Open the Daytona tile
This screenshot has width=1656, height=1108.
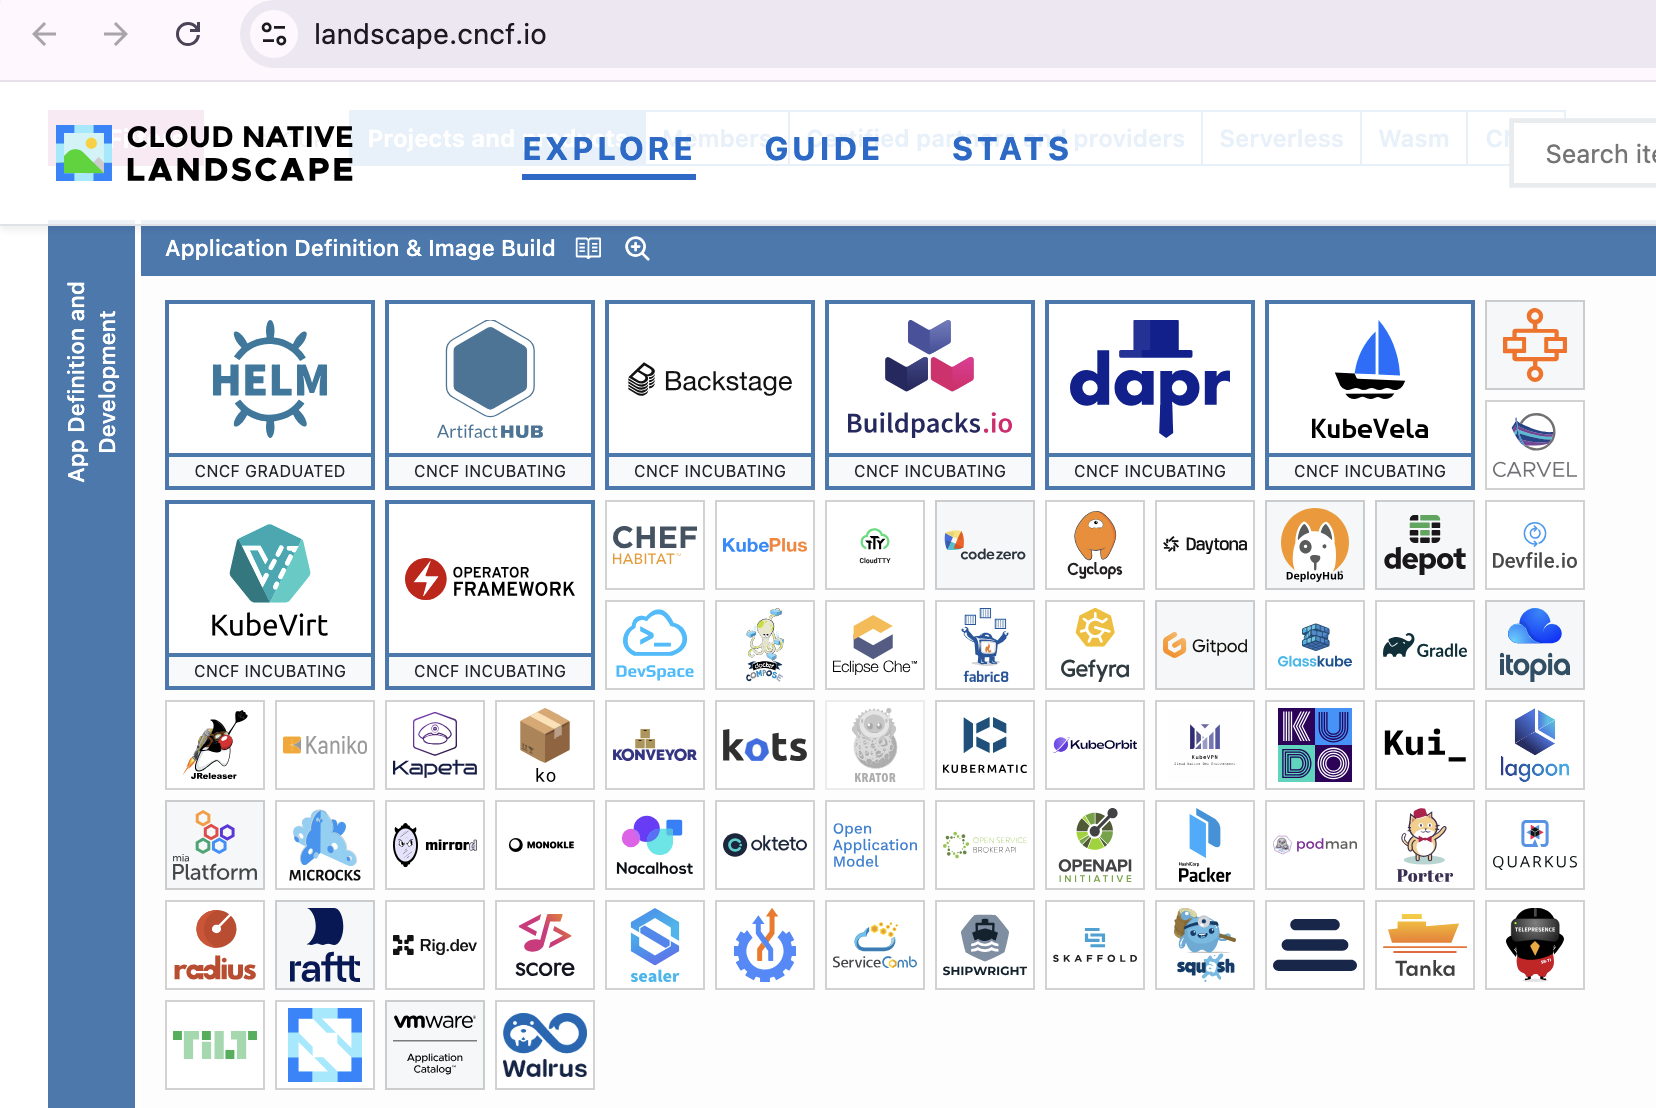(x=1205, y=545)
